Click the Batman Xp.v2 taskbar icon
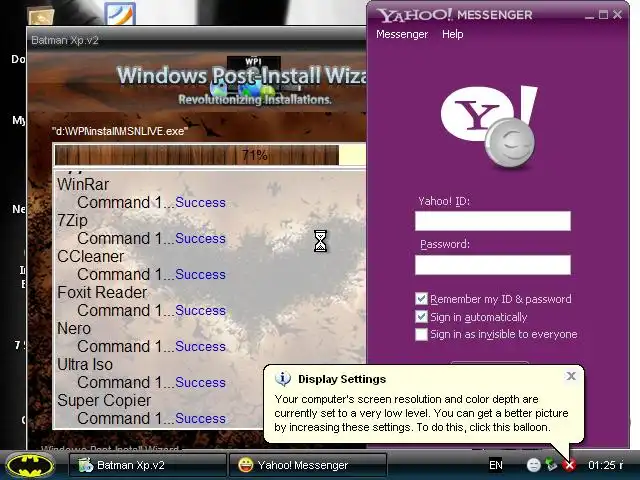640x480 pixels. (x=86, y=465)
